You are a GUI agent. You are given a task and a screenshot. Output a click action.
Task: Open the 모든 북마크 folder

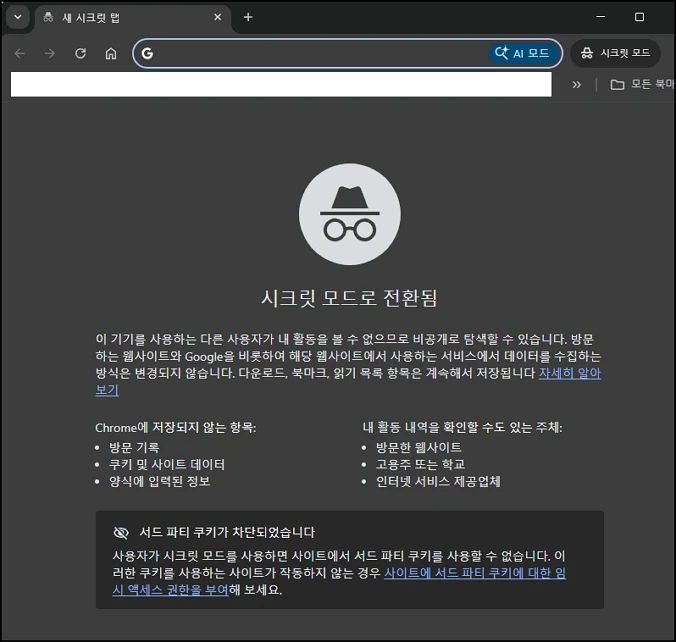pos(642,85)
